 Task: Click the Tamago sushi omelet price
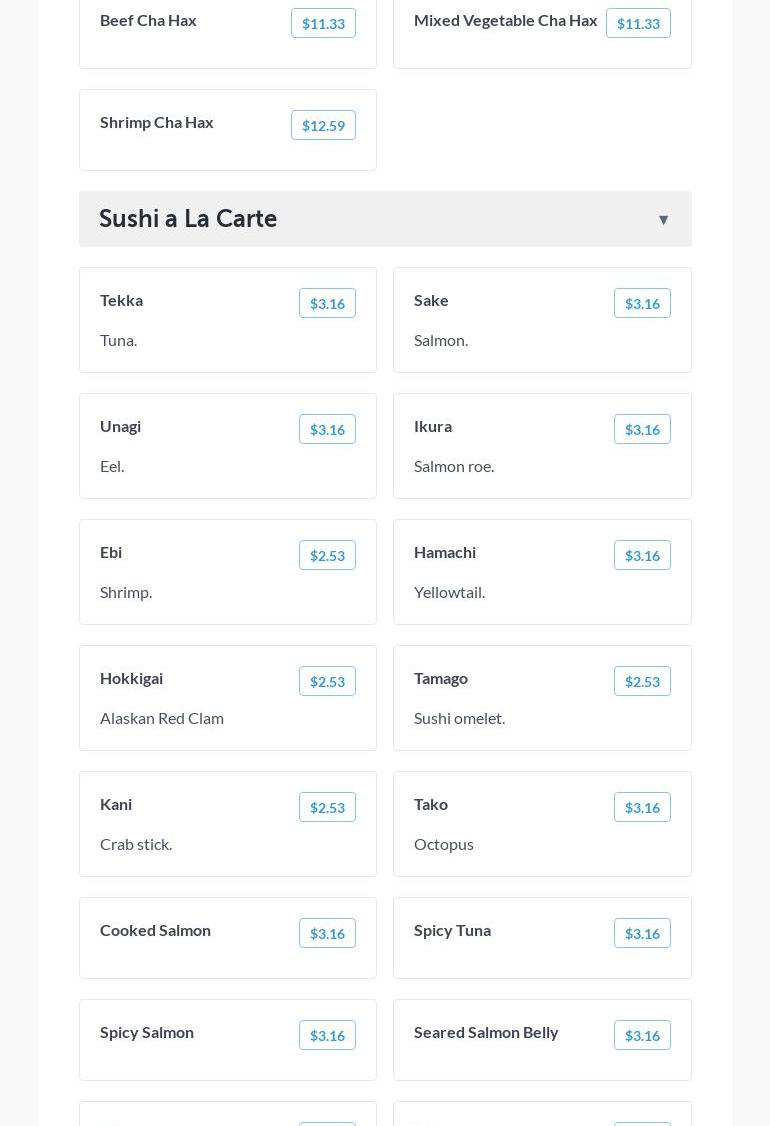click(642, 681)
